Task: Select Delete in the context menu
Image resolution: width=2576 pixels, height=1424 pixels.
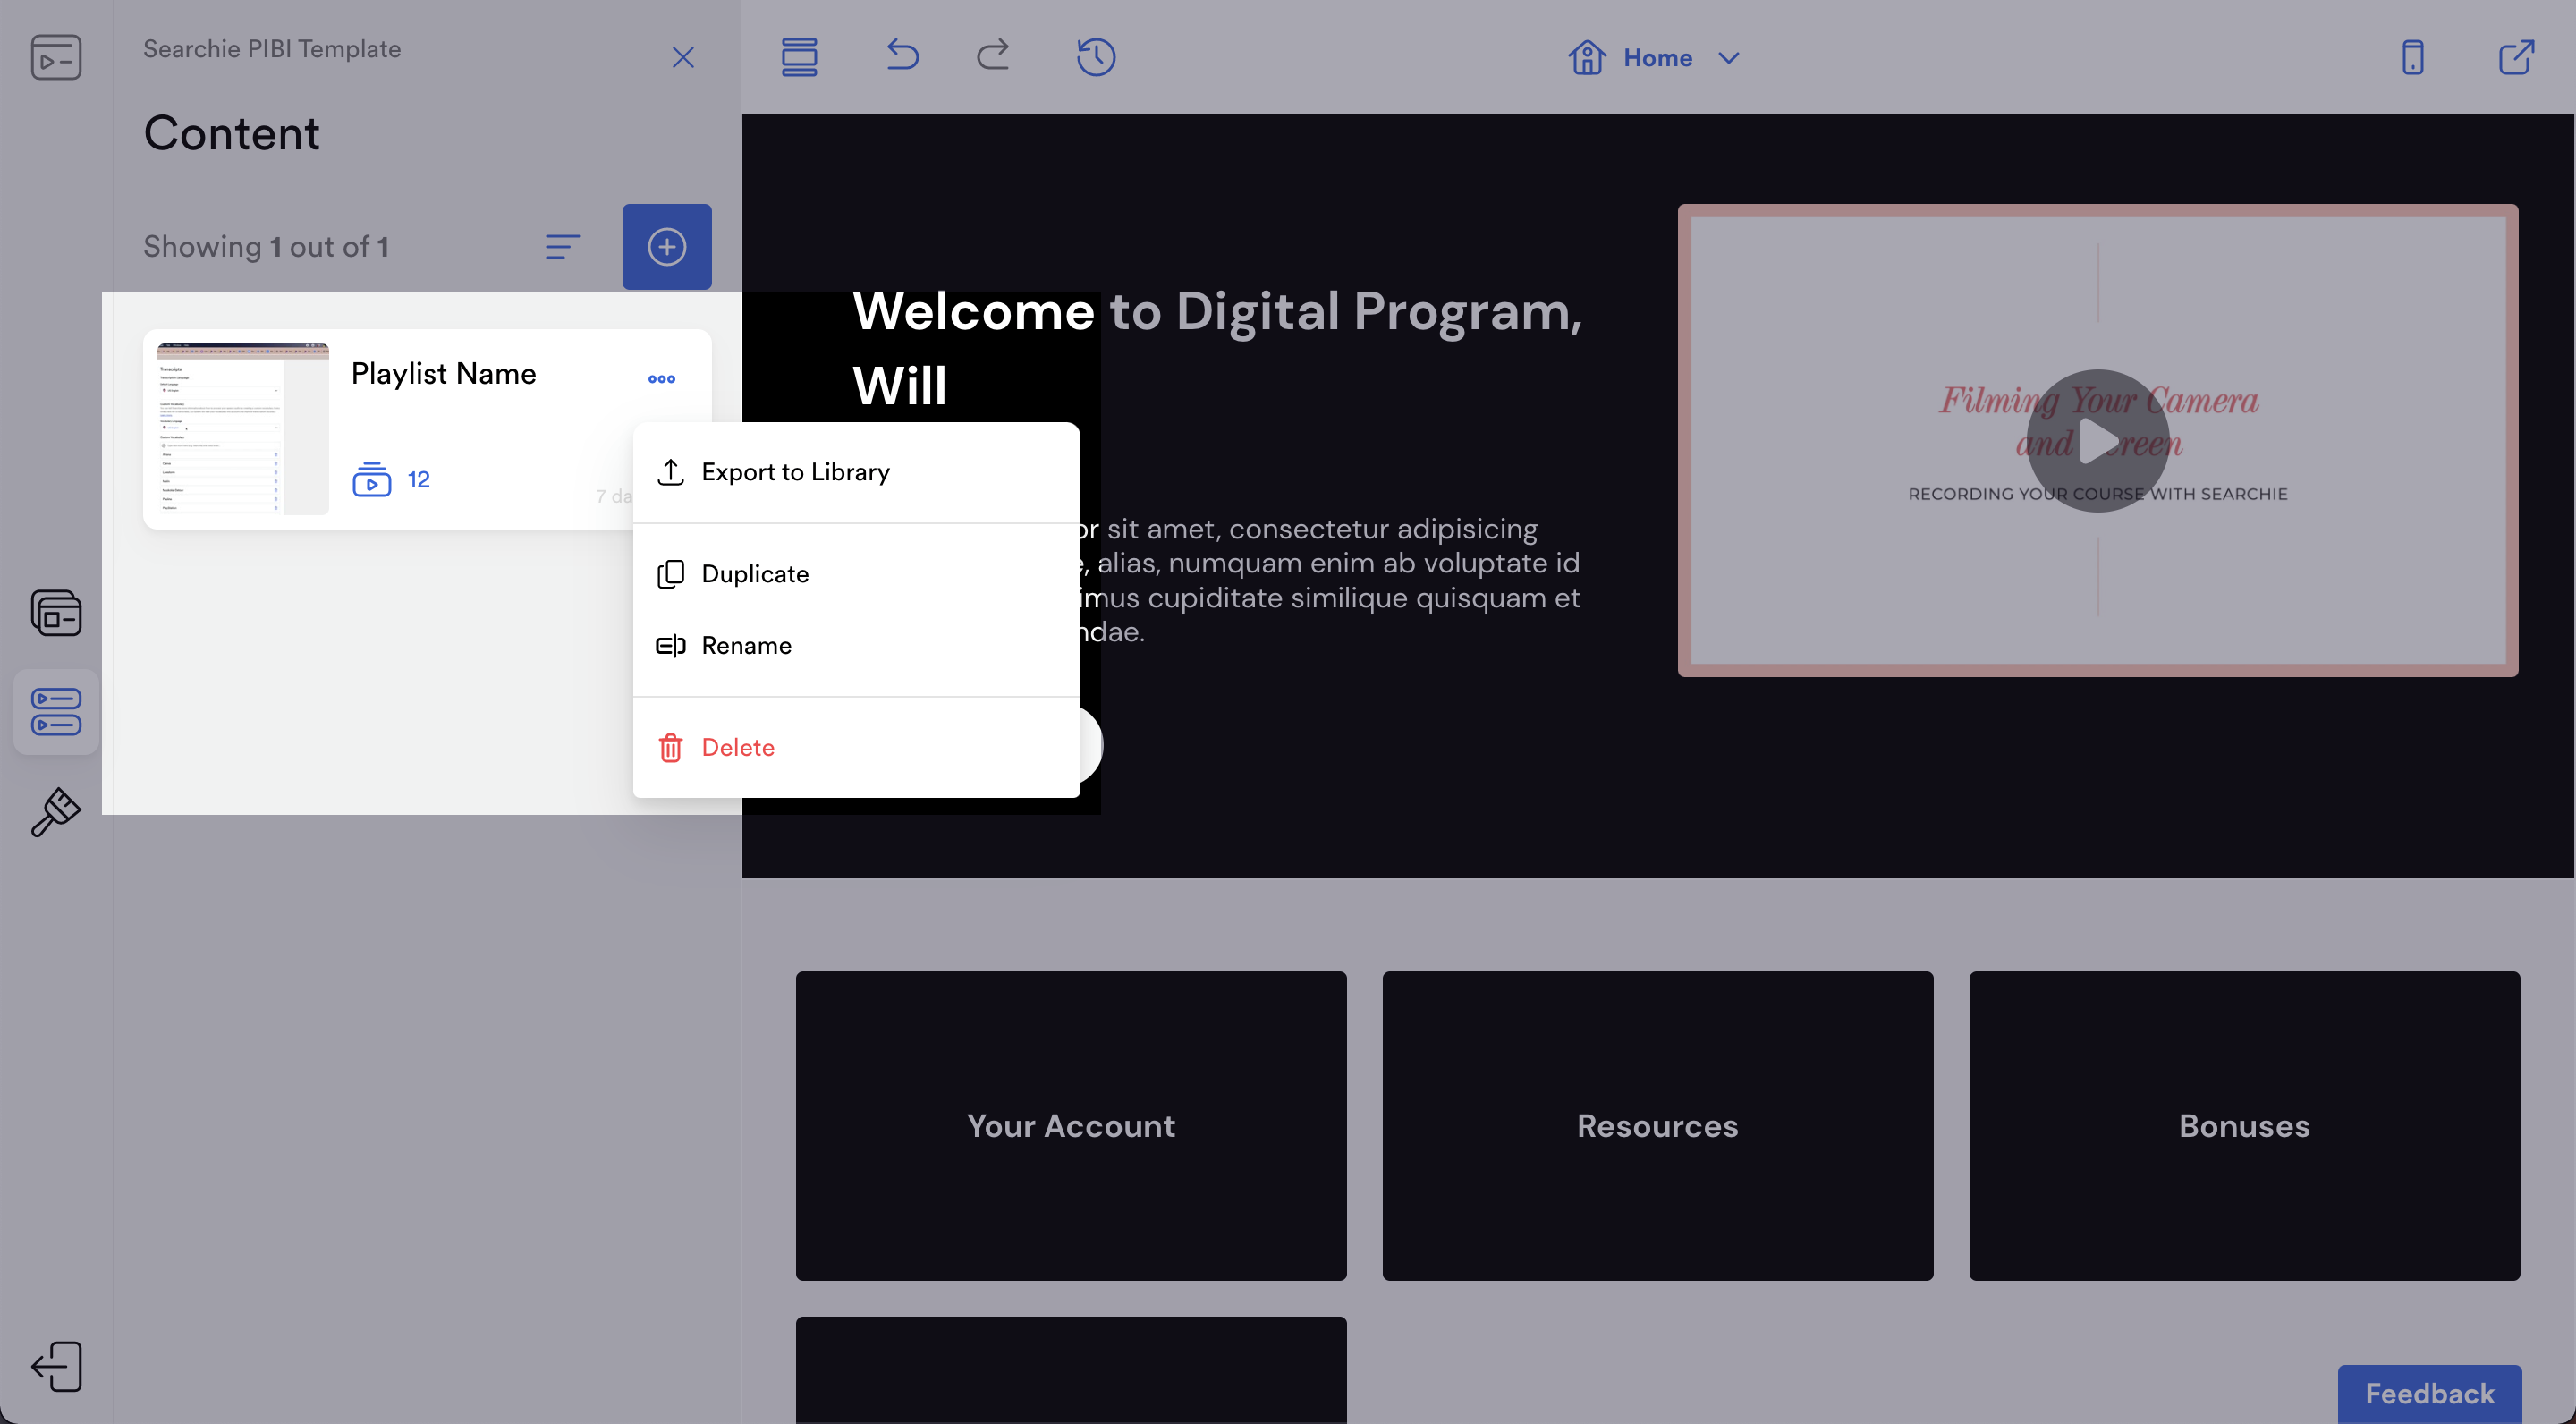Action: 737,747
